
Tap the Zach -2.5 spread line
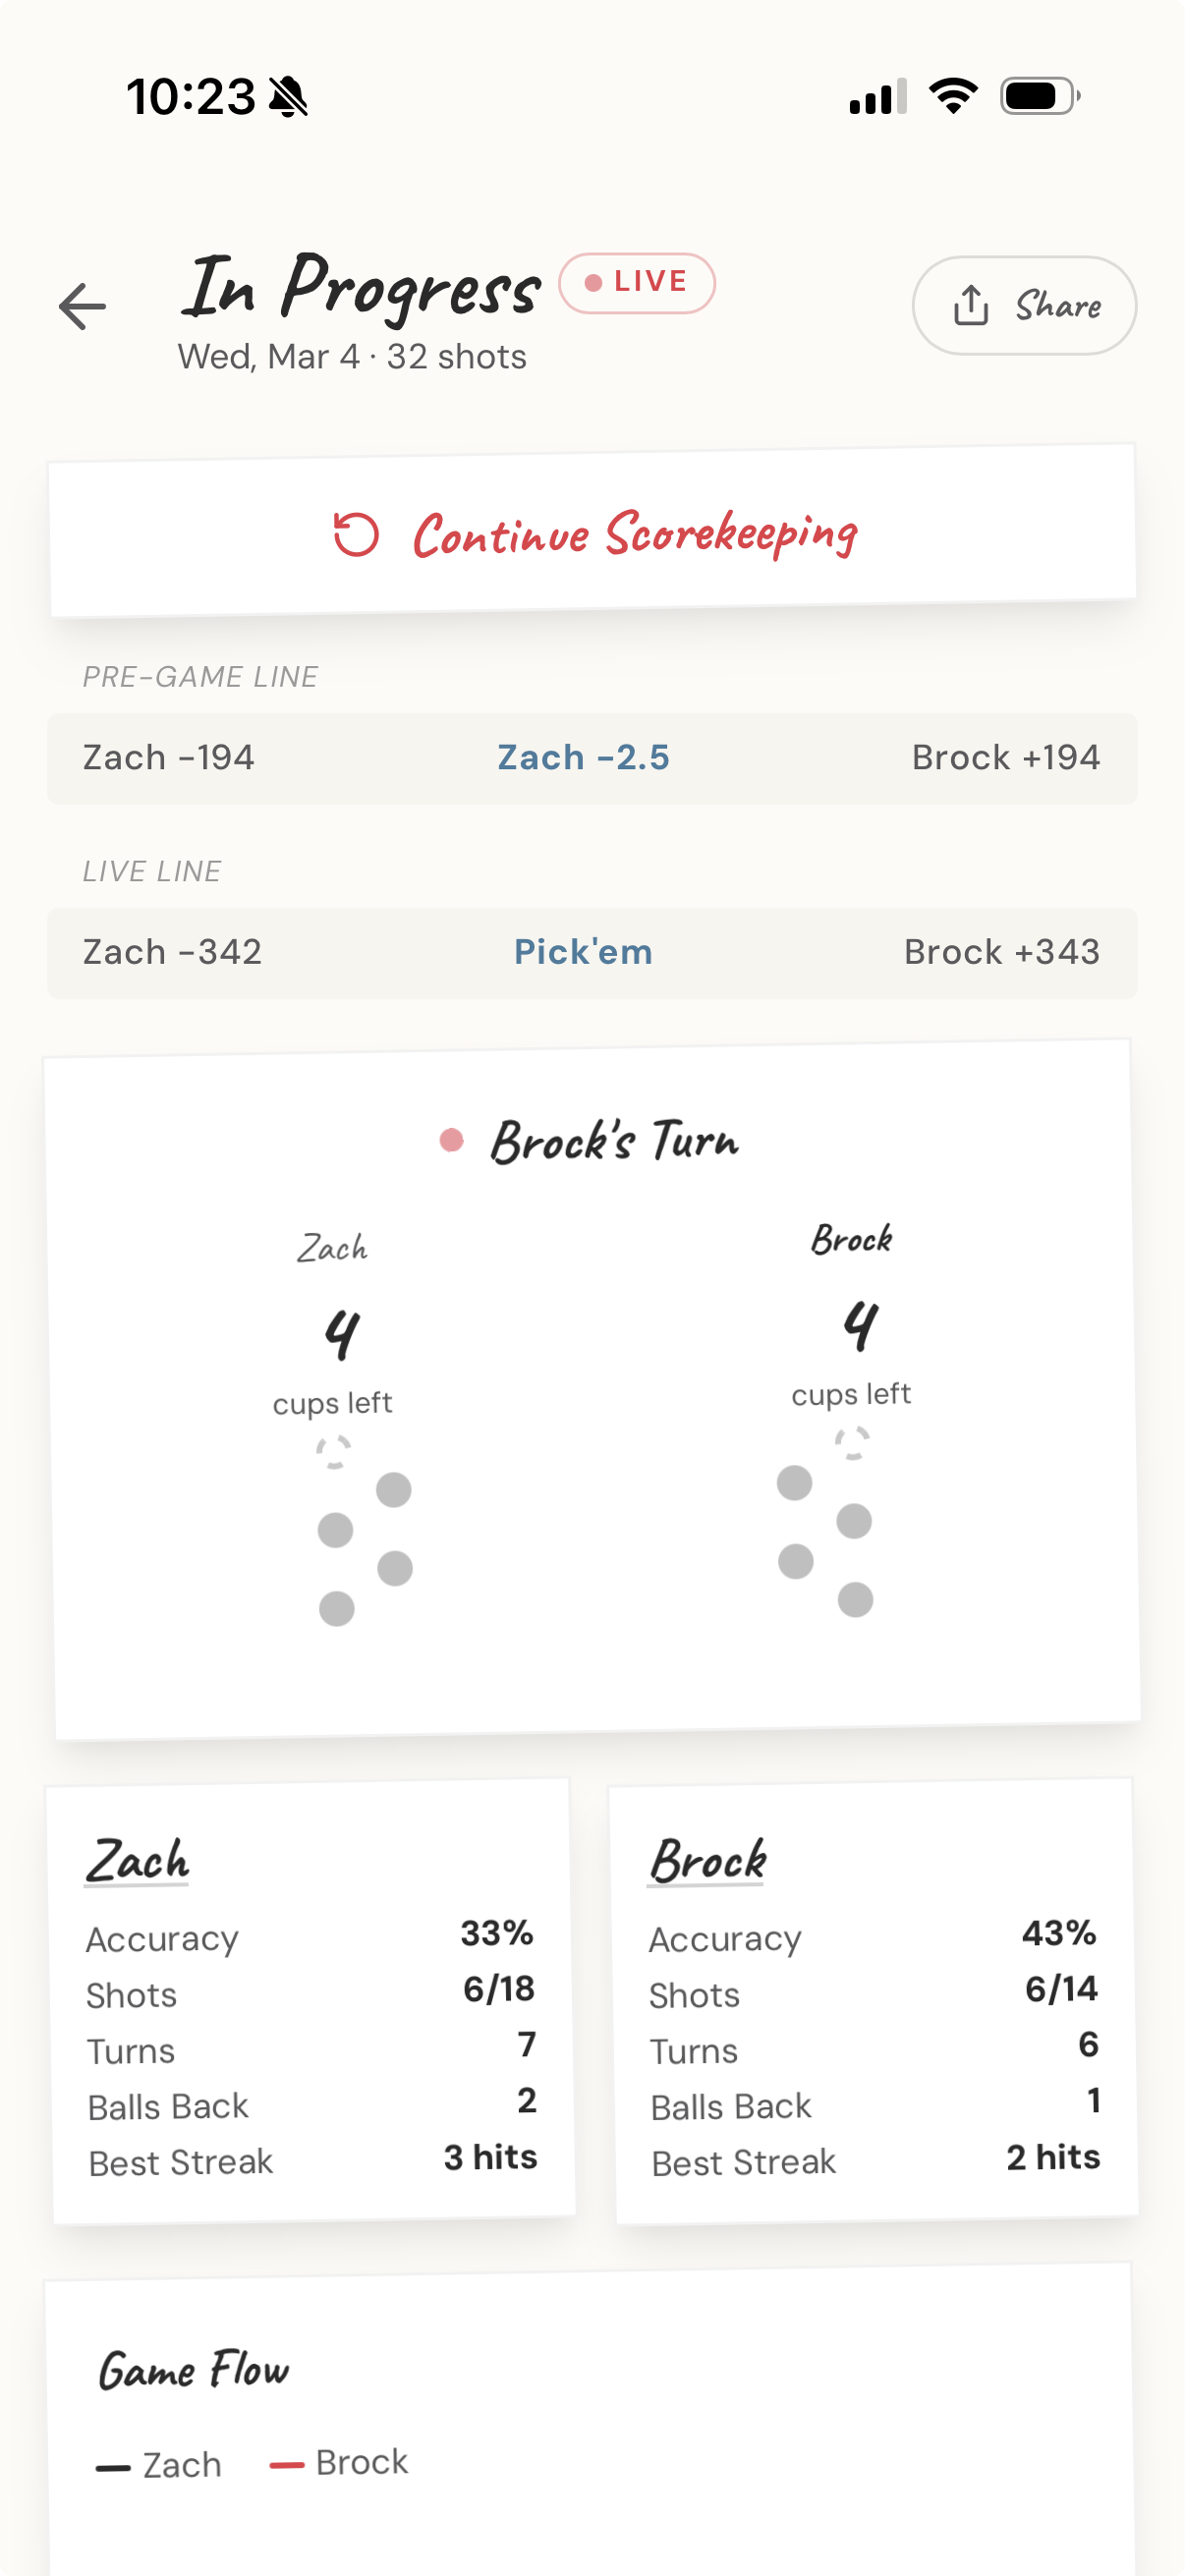(x=584, y=758)
